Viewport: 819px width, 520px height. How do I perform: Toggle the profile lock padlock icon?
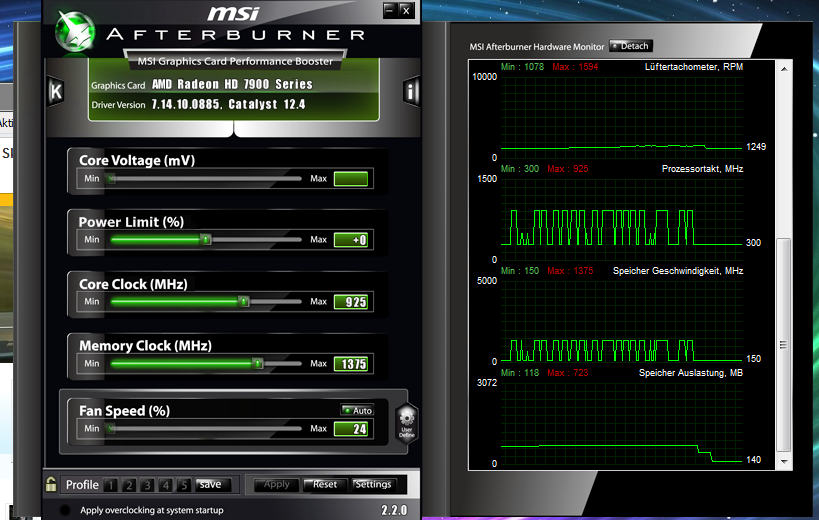pyautogui.click(x=51, y=484)
